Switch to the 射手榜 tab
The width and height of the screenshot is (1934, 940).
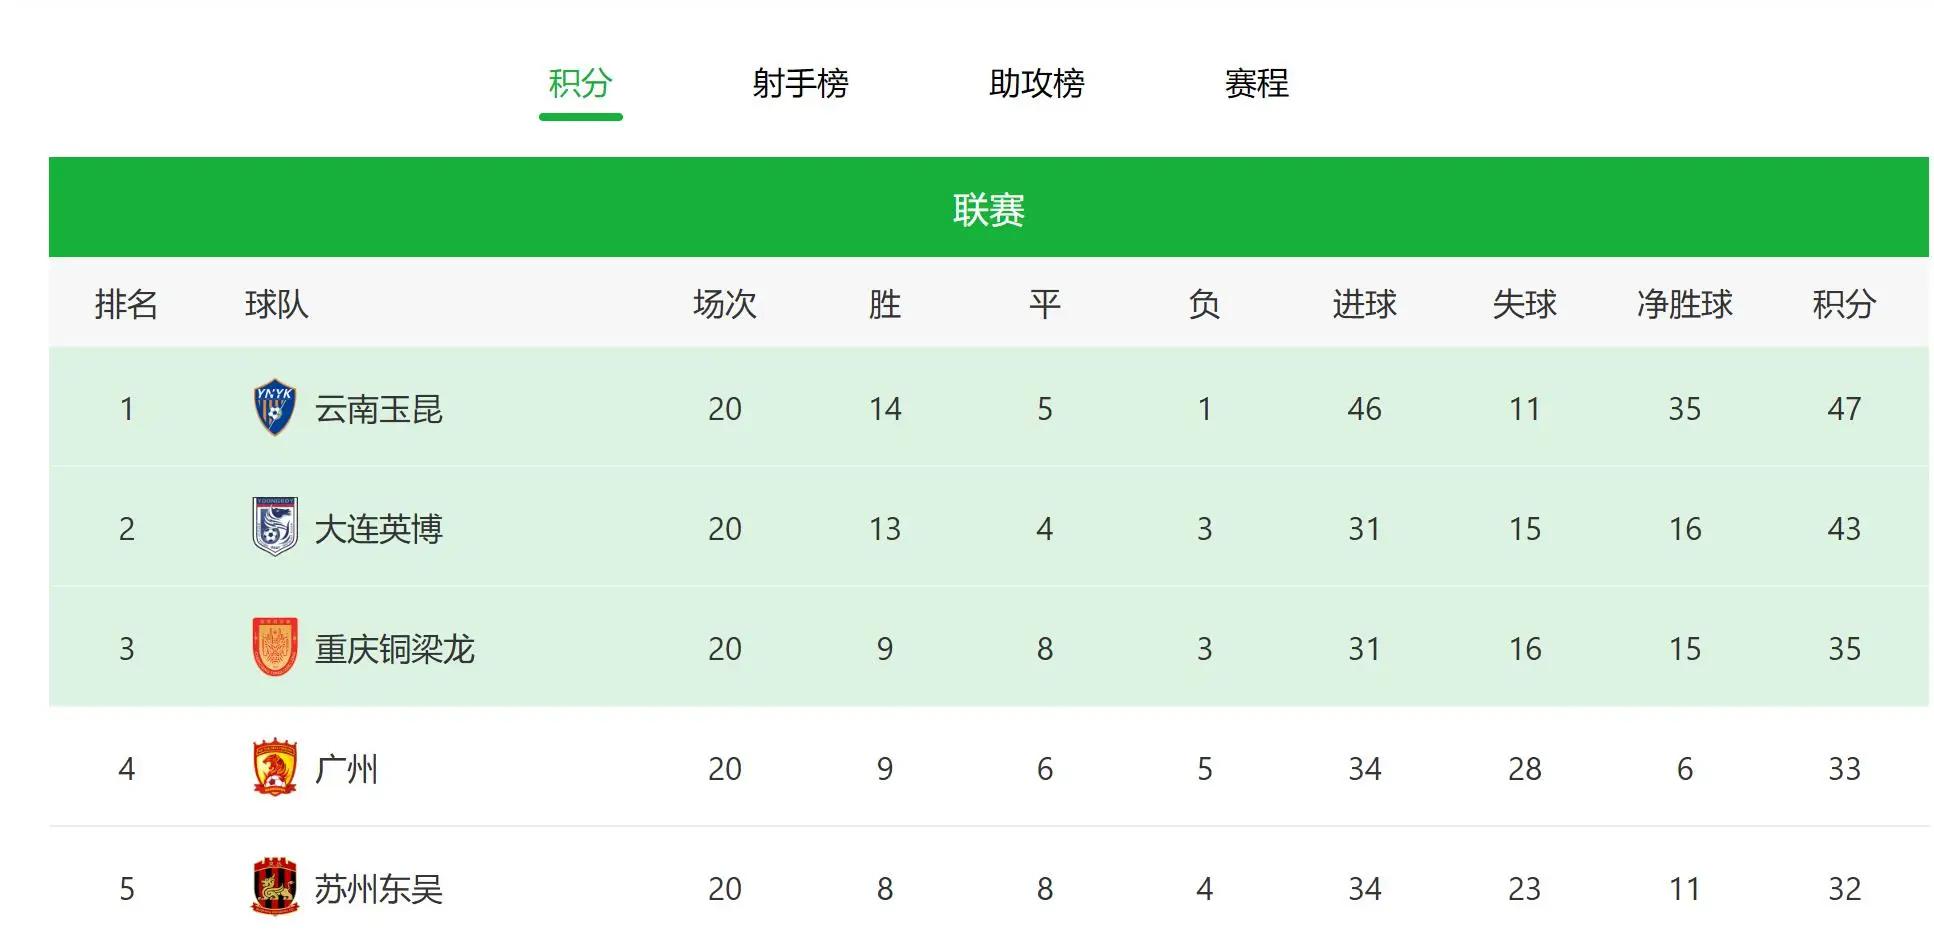tap(801, 83)
